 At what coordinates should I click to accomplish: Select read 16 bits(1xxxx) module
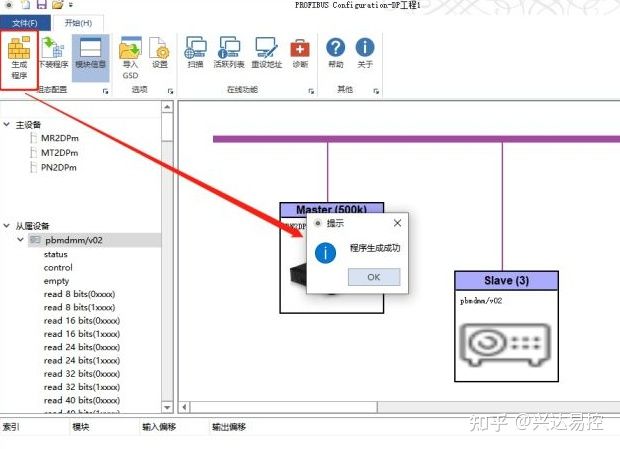[82, 334]
